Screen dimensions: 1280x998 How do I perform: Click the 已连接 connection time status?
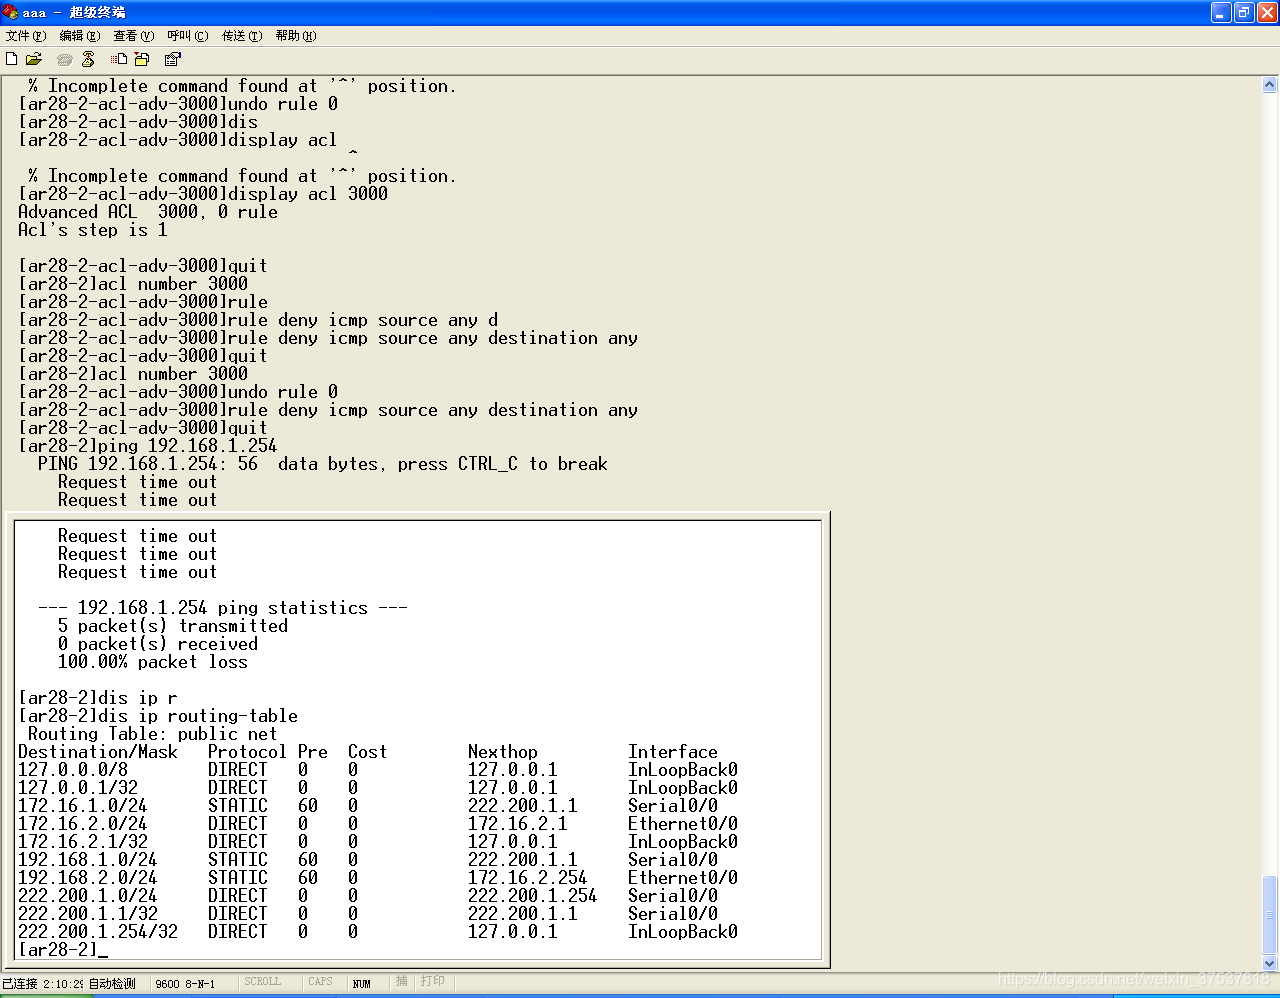pyautogui.click(x=43, y=983)
